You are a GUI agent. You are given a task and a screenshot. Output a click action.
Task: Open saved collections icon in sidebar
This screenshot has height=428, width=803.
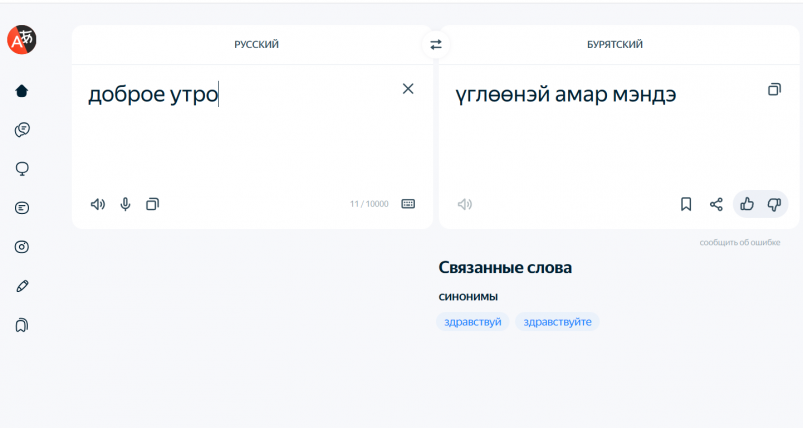pyautogui.click(x=22, y=325)
